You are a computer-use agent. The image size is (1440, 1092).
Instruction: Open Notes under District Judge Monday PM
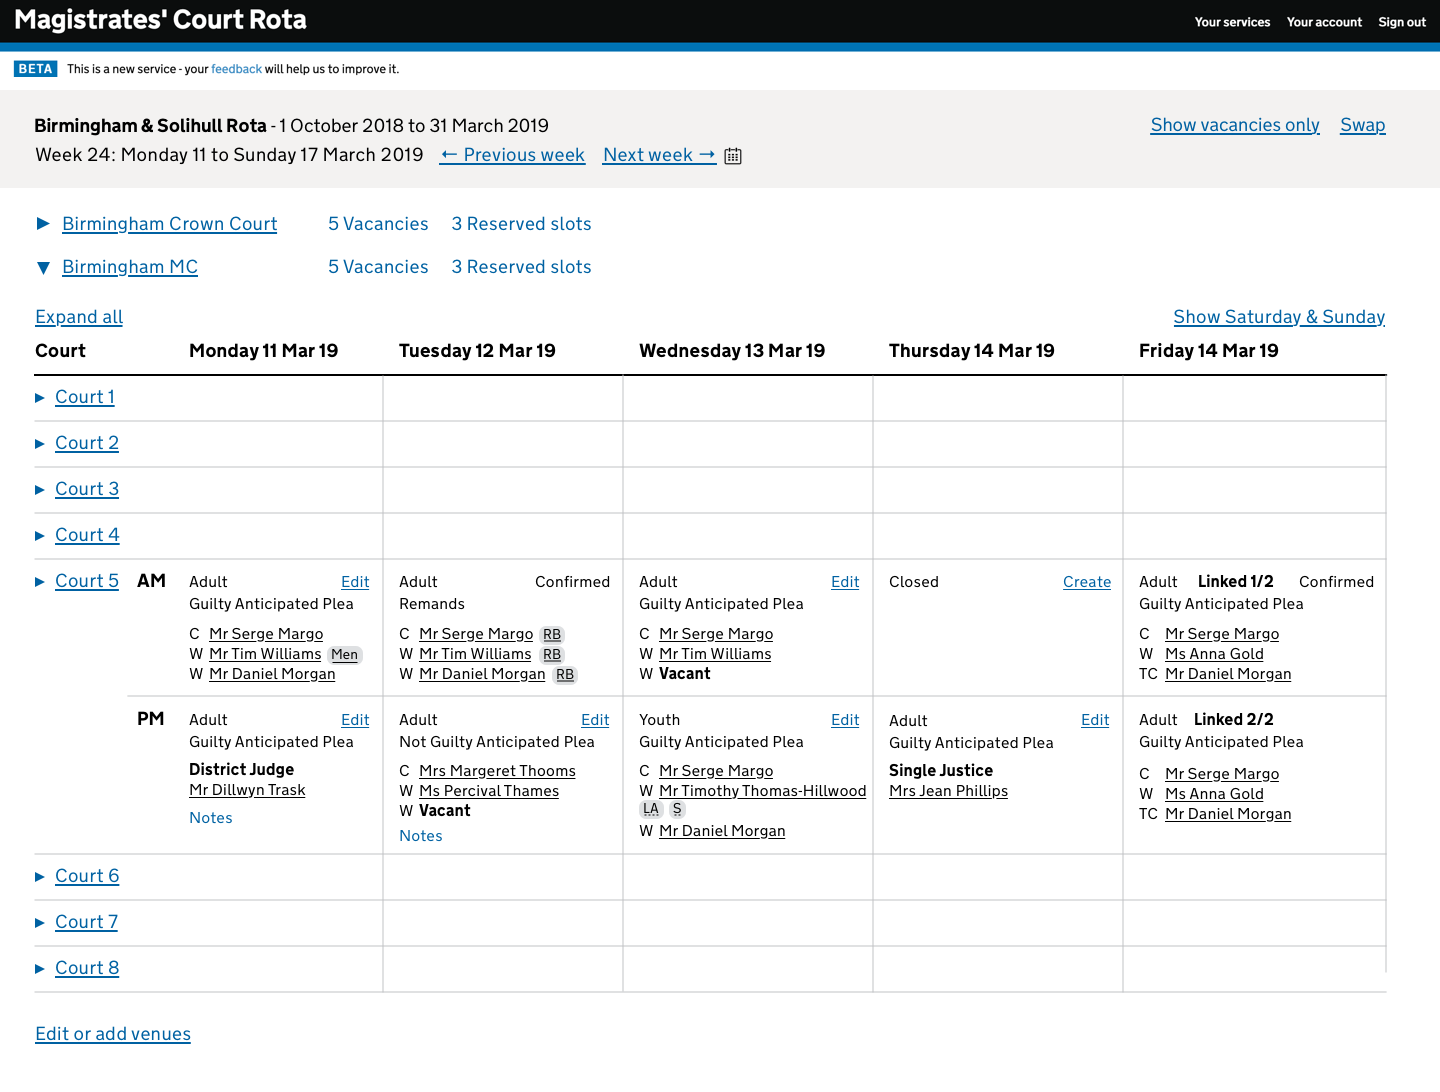click(x=210, y=818)
